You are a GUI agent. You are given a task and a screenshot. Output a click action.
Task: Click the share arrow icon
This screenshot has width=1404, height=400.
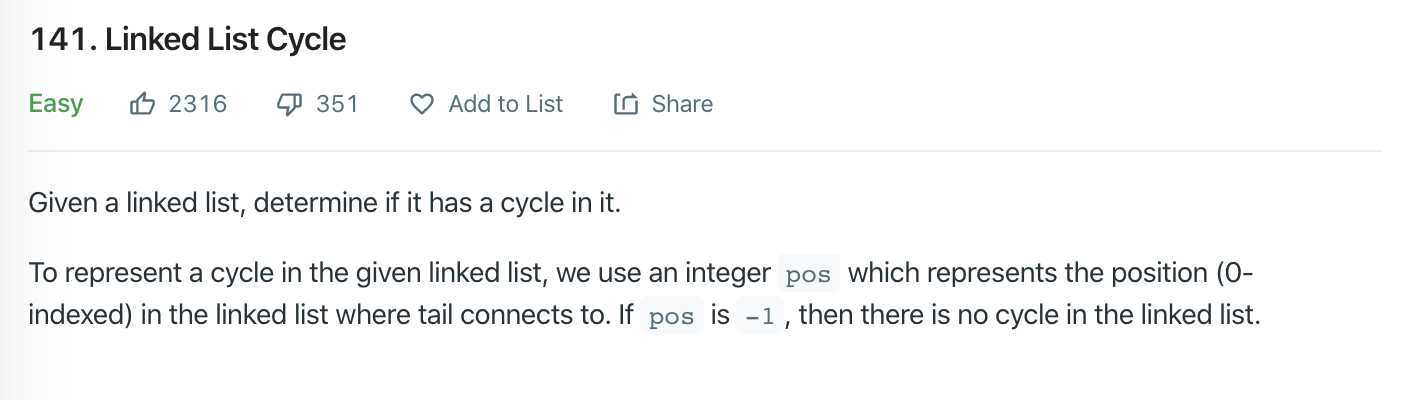click(x=625, y=104)
